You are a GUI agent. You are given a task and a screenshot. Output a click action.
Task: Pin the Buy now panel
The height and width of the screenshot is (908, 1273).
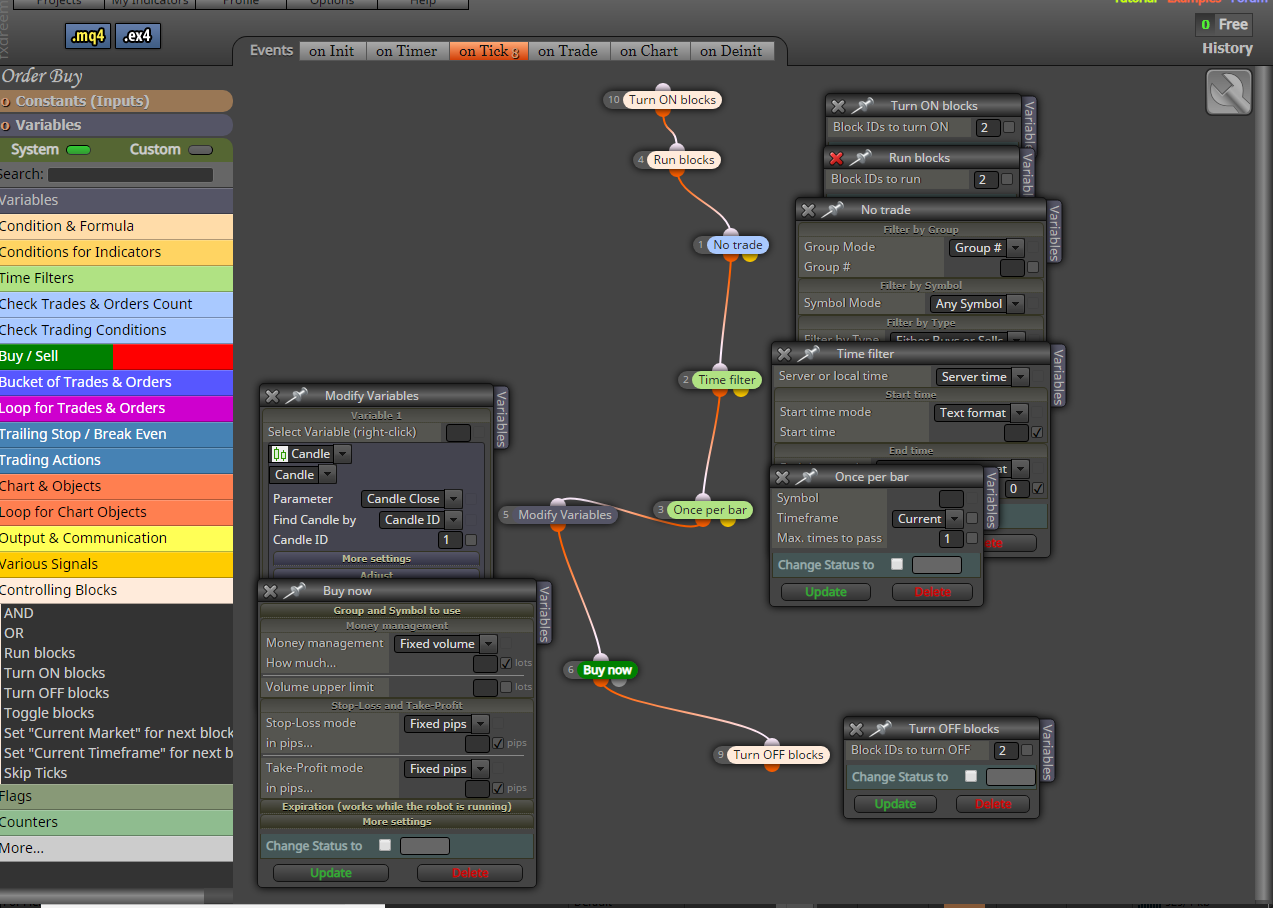[x=294, y=591]
